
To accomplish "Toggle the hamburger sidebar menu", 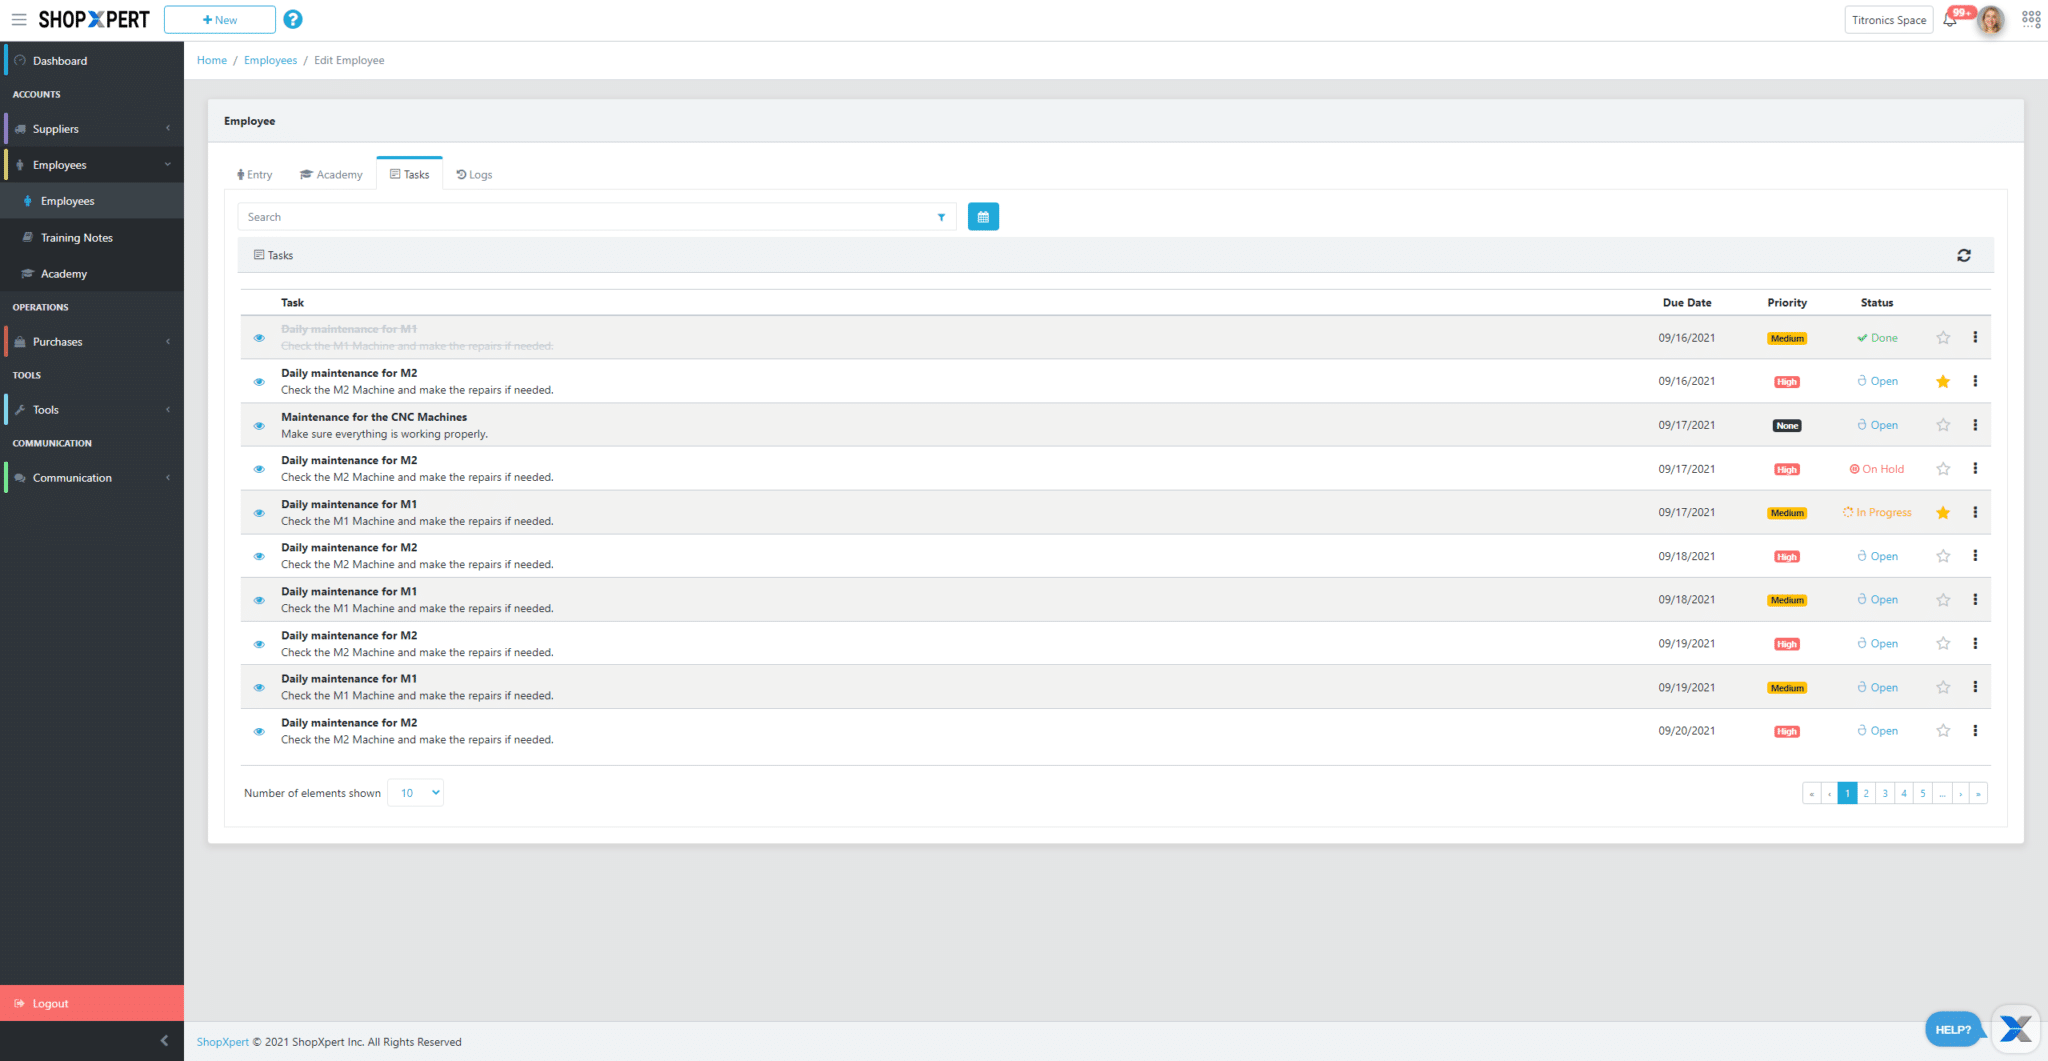I will (19, 20).
